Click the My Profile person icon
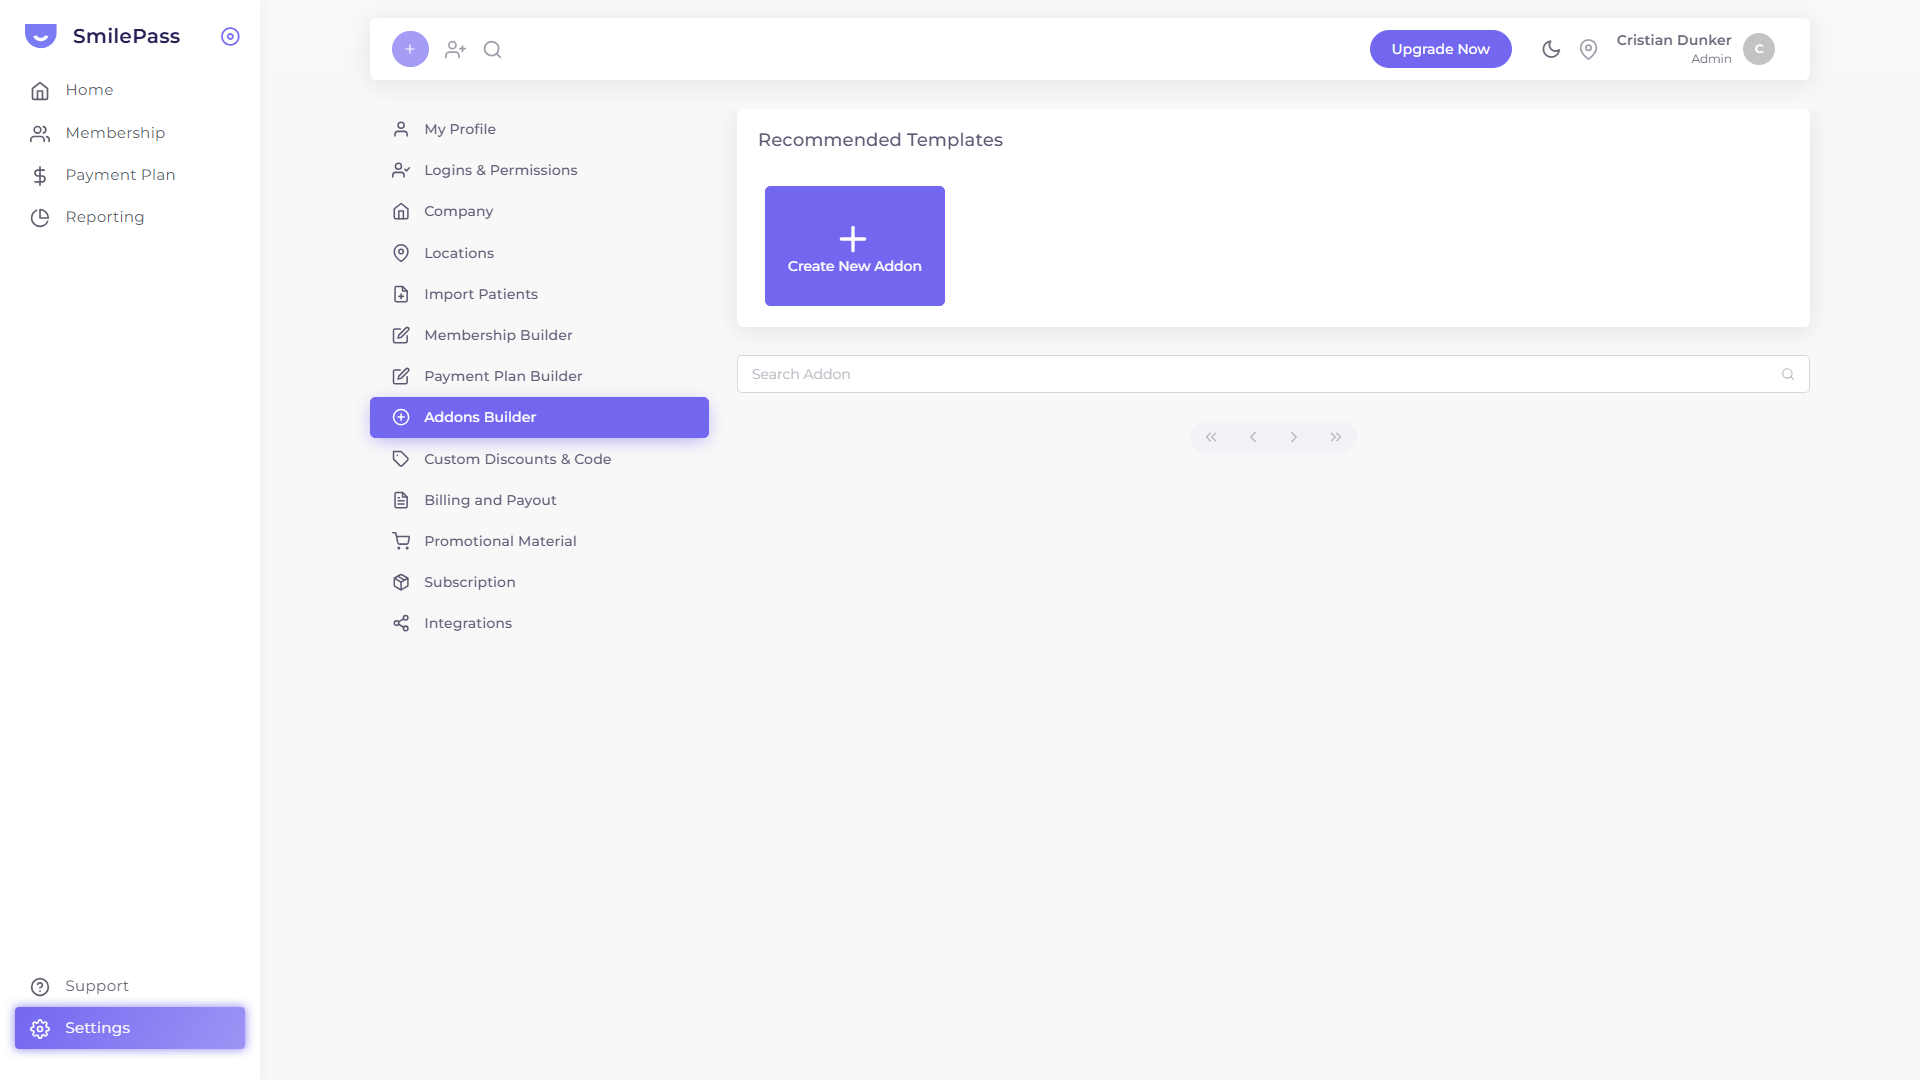The height and width of the screenshot is (1080, 1920). (401, 129)
